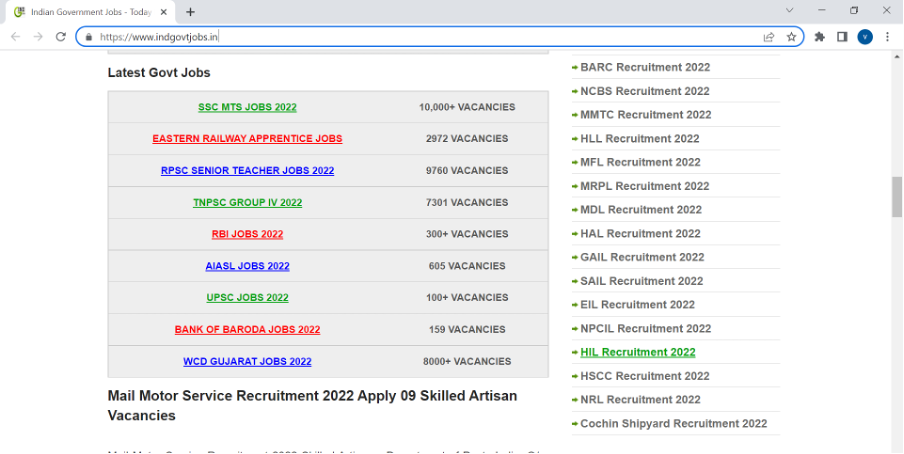Open Chrome three-dot menu
This screenshot has width=904, height=454.
887,37
